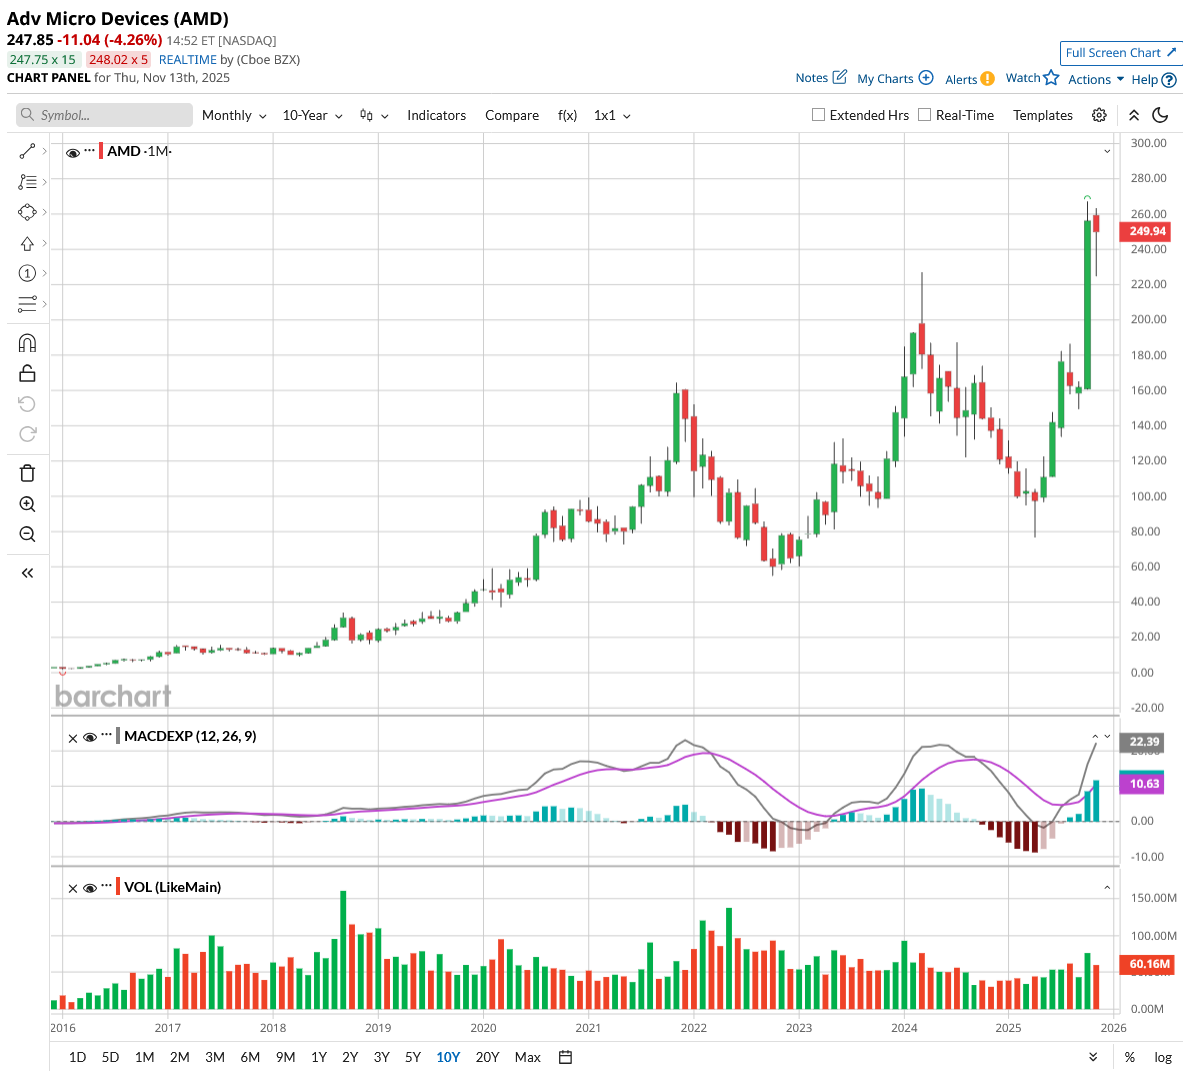
Task: Zoom in on the chart
Action: [x=27, y=504]
